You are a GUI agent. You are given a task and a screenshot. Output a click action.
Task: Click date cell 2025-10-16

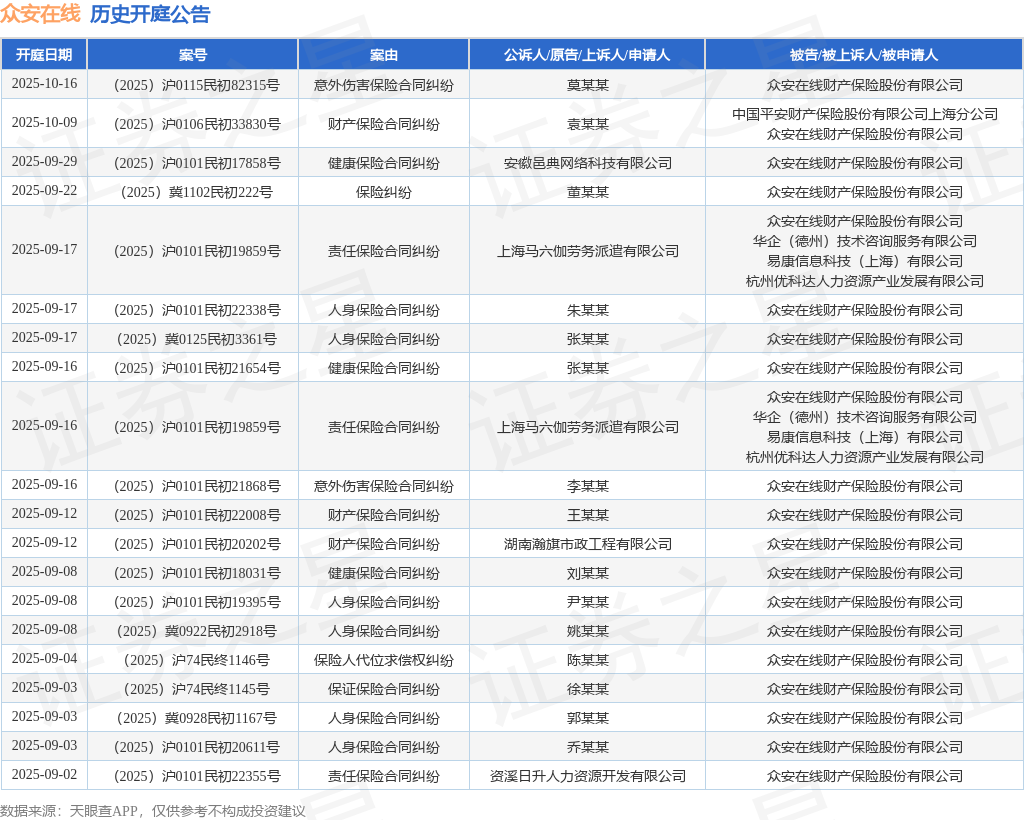(x=44, y=84)
